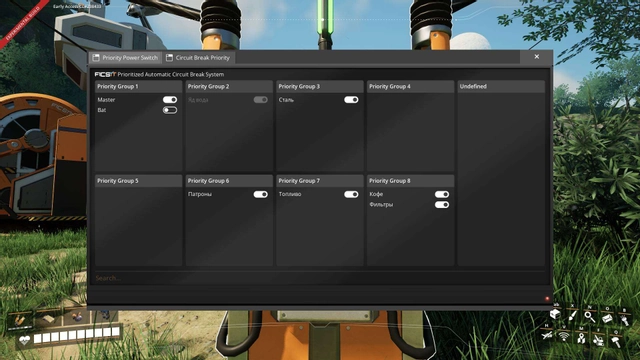Select the paintbrush customizer icon
This screenshot has height=360, width=640.
click(x=572, y=316)
